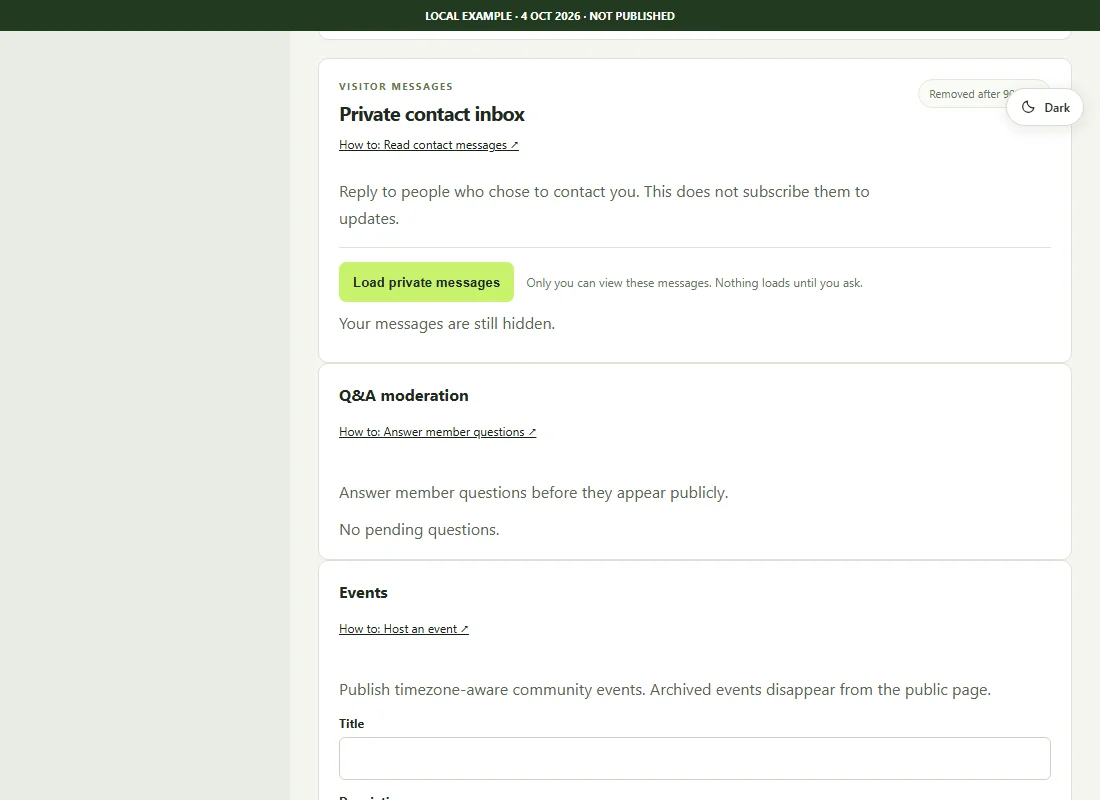Click the moon icon beside Dark

[x=1028, y=107]
